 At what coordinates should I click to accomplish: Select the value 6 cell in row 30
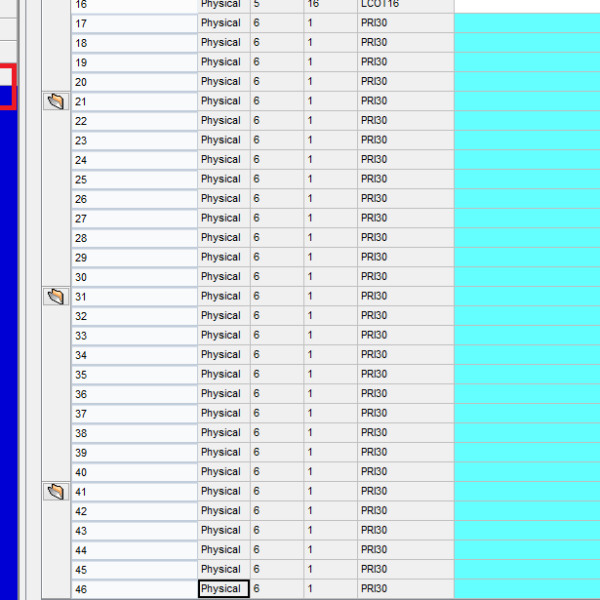pyautogui.click(x=276, y=277)
